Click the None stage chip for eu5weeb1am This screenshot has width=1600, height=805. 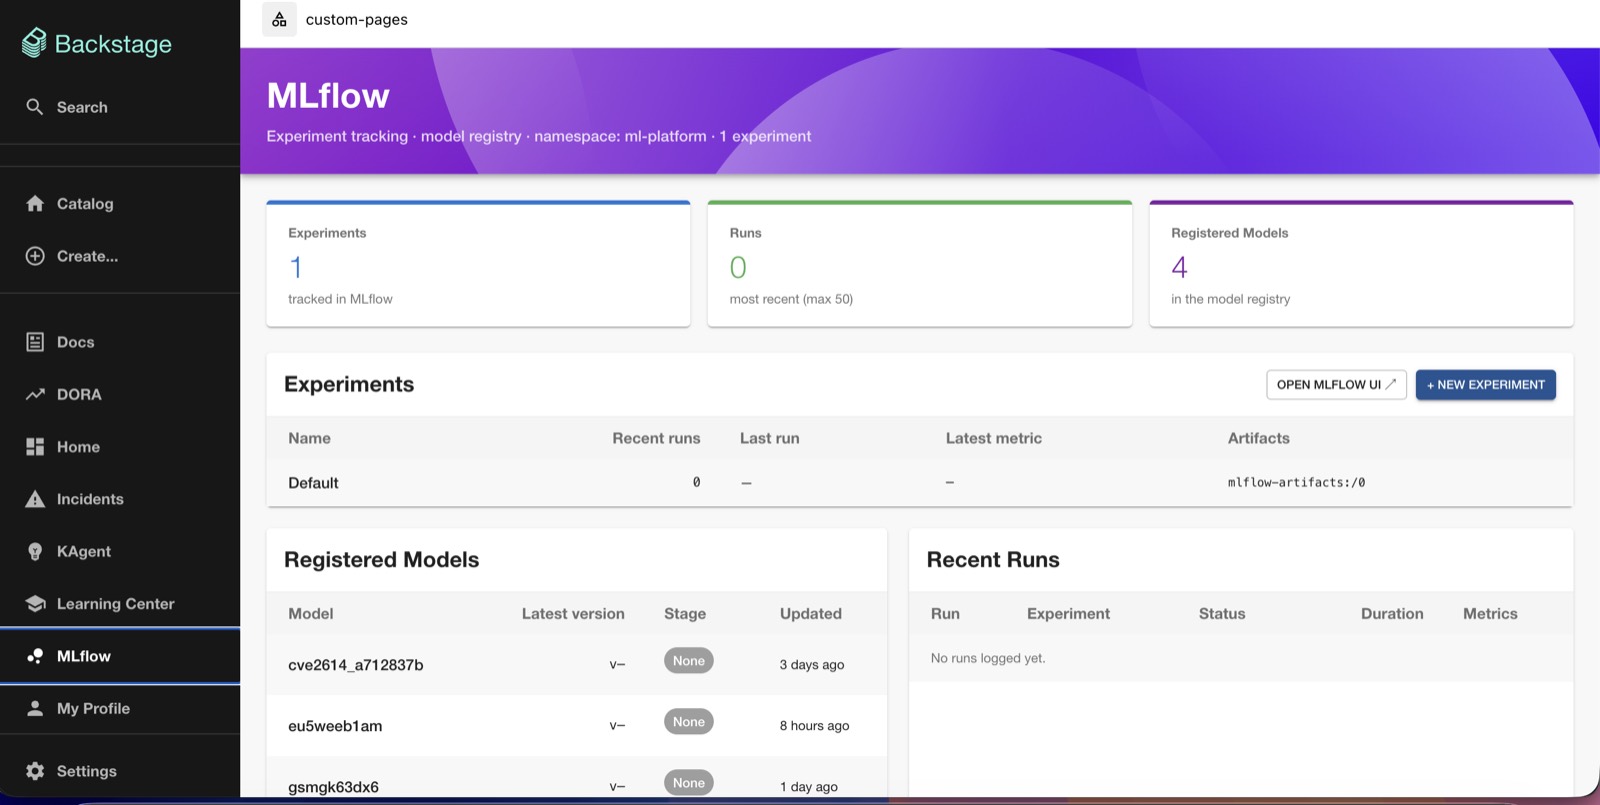[689, 722]
